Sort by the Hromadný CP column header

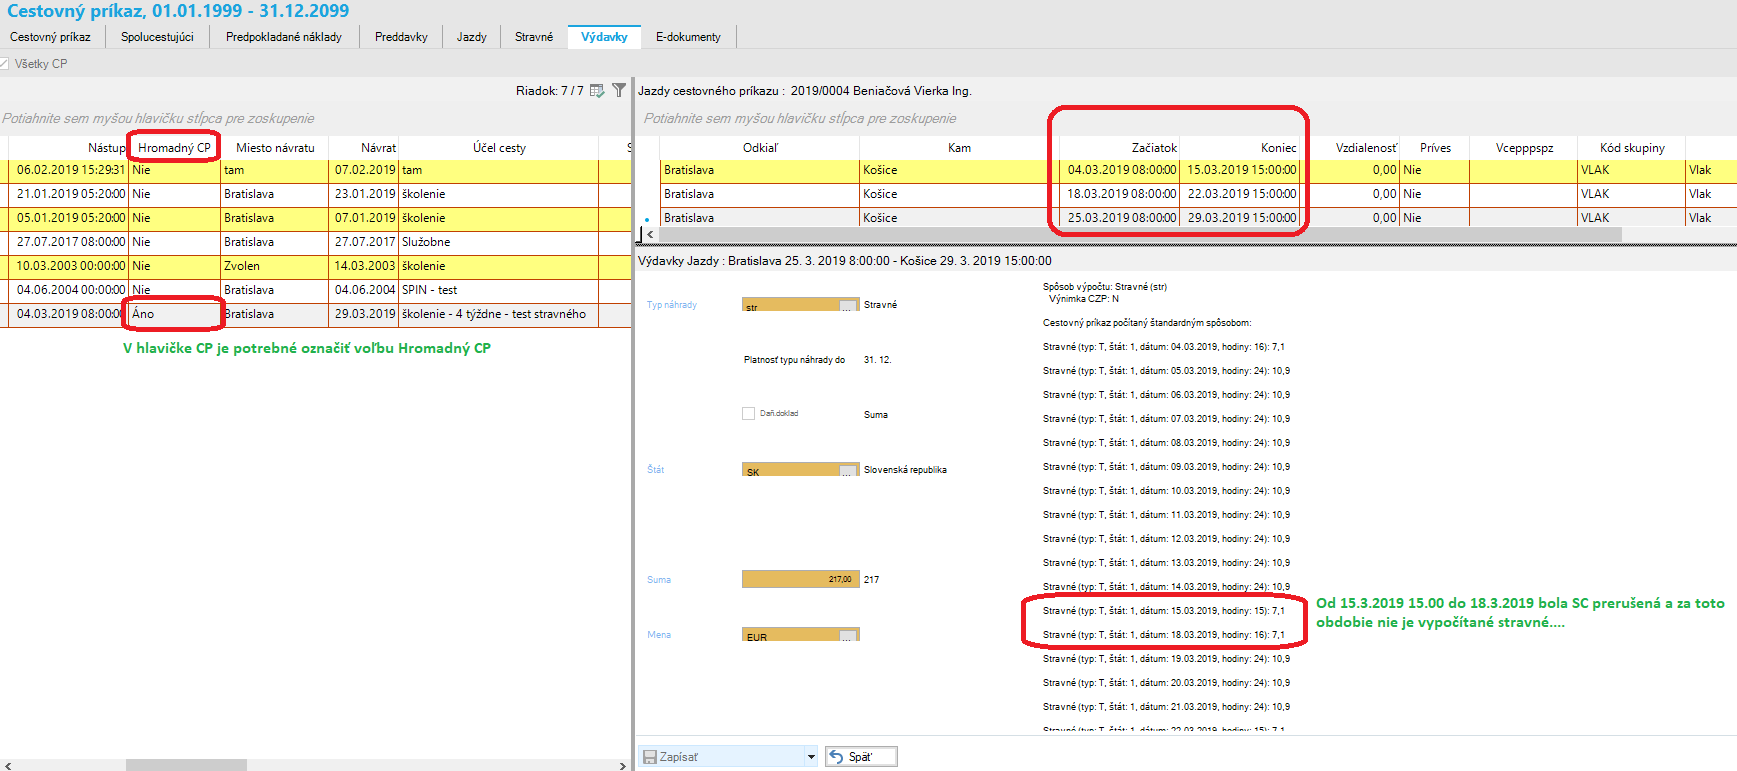pos(174,148)
